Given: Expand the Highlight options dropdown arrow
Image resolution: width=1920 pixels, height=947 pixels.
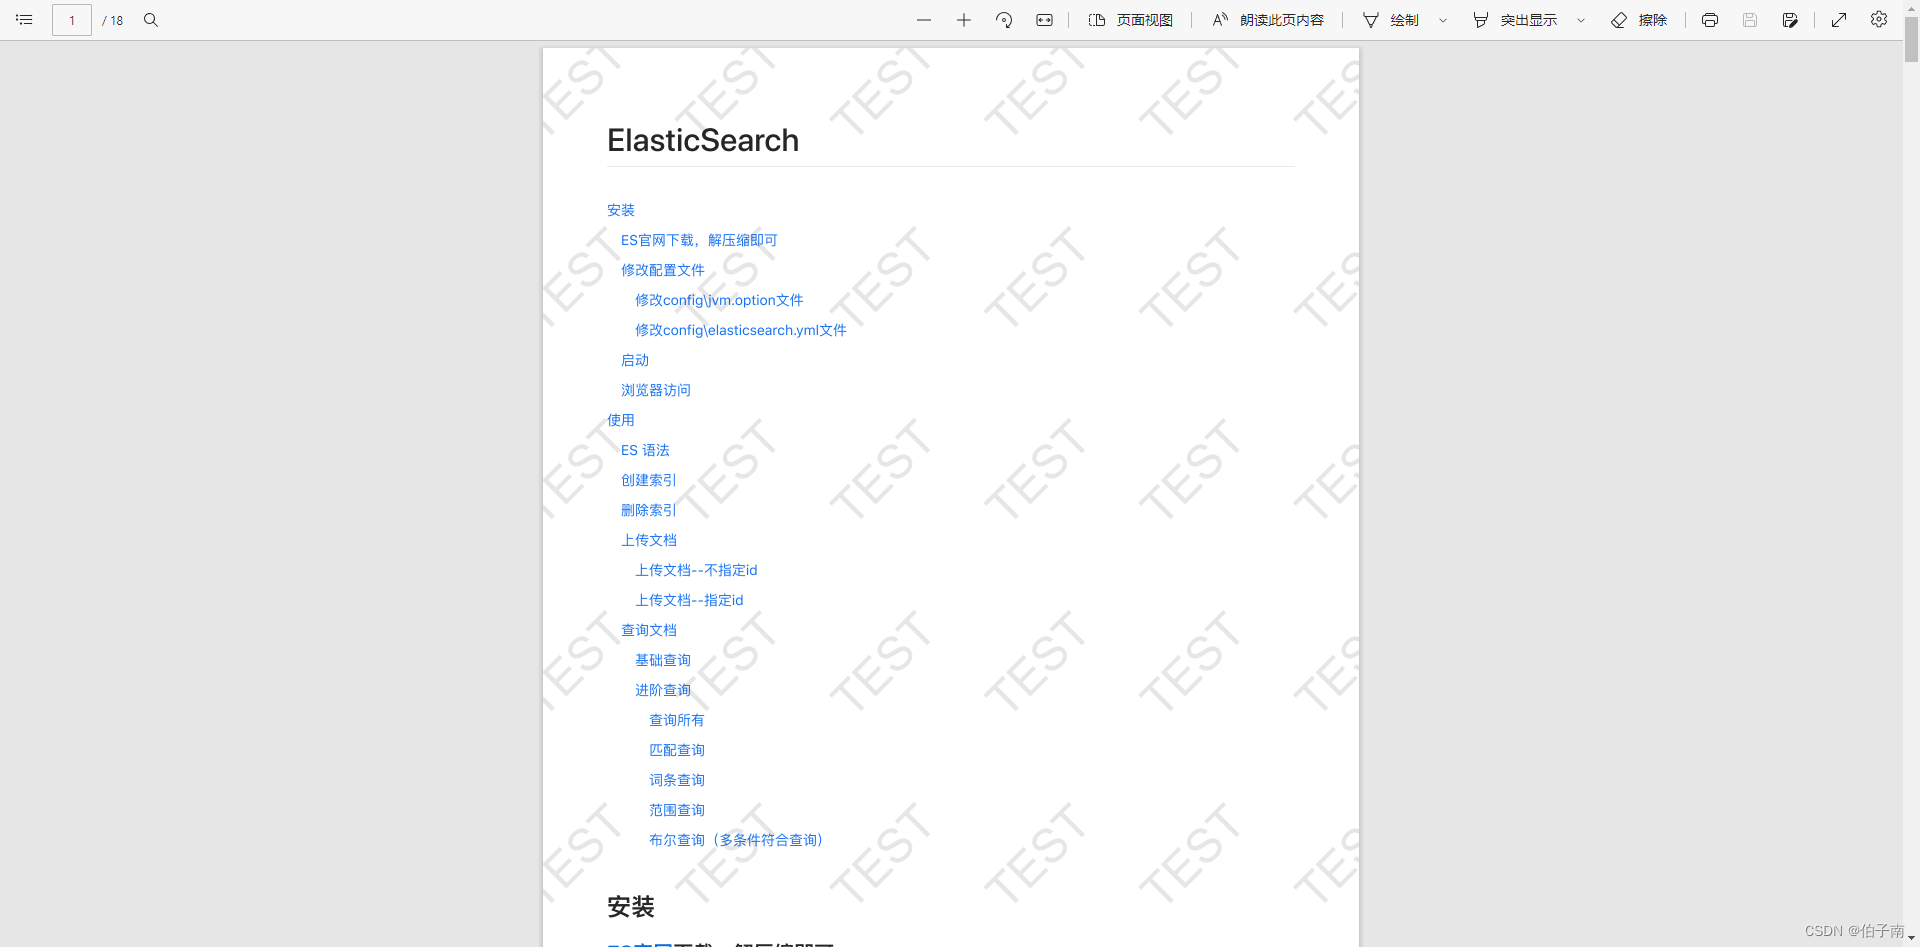Looking at the screenshot, I should point(1581,20).
